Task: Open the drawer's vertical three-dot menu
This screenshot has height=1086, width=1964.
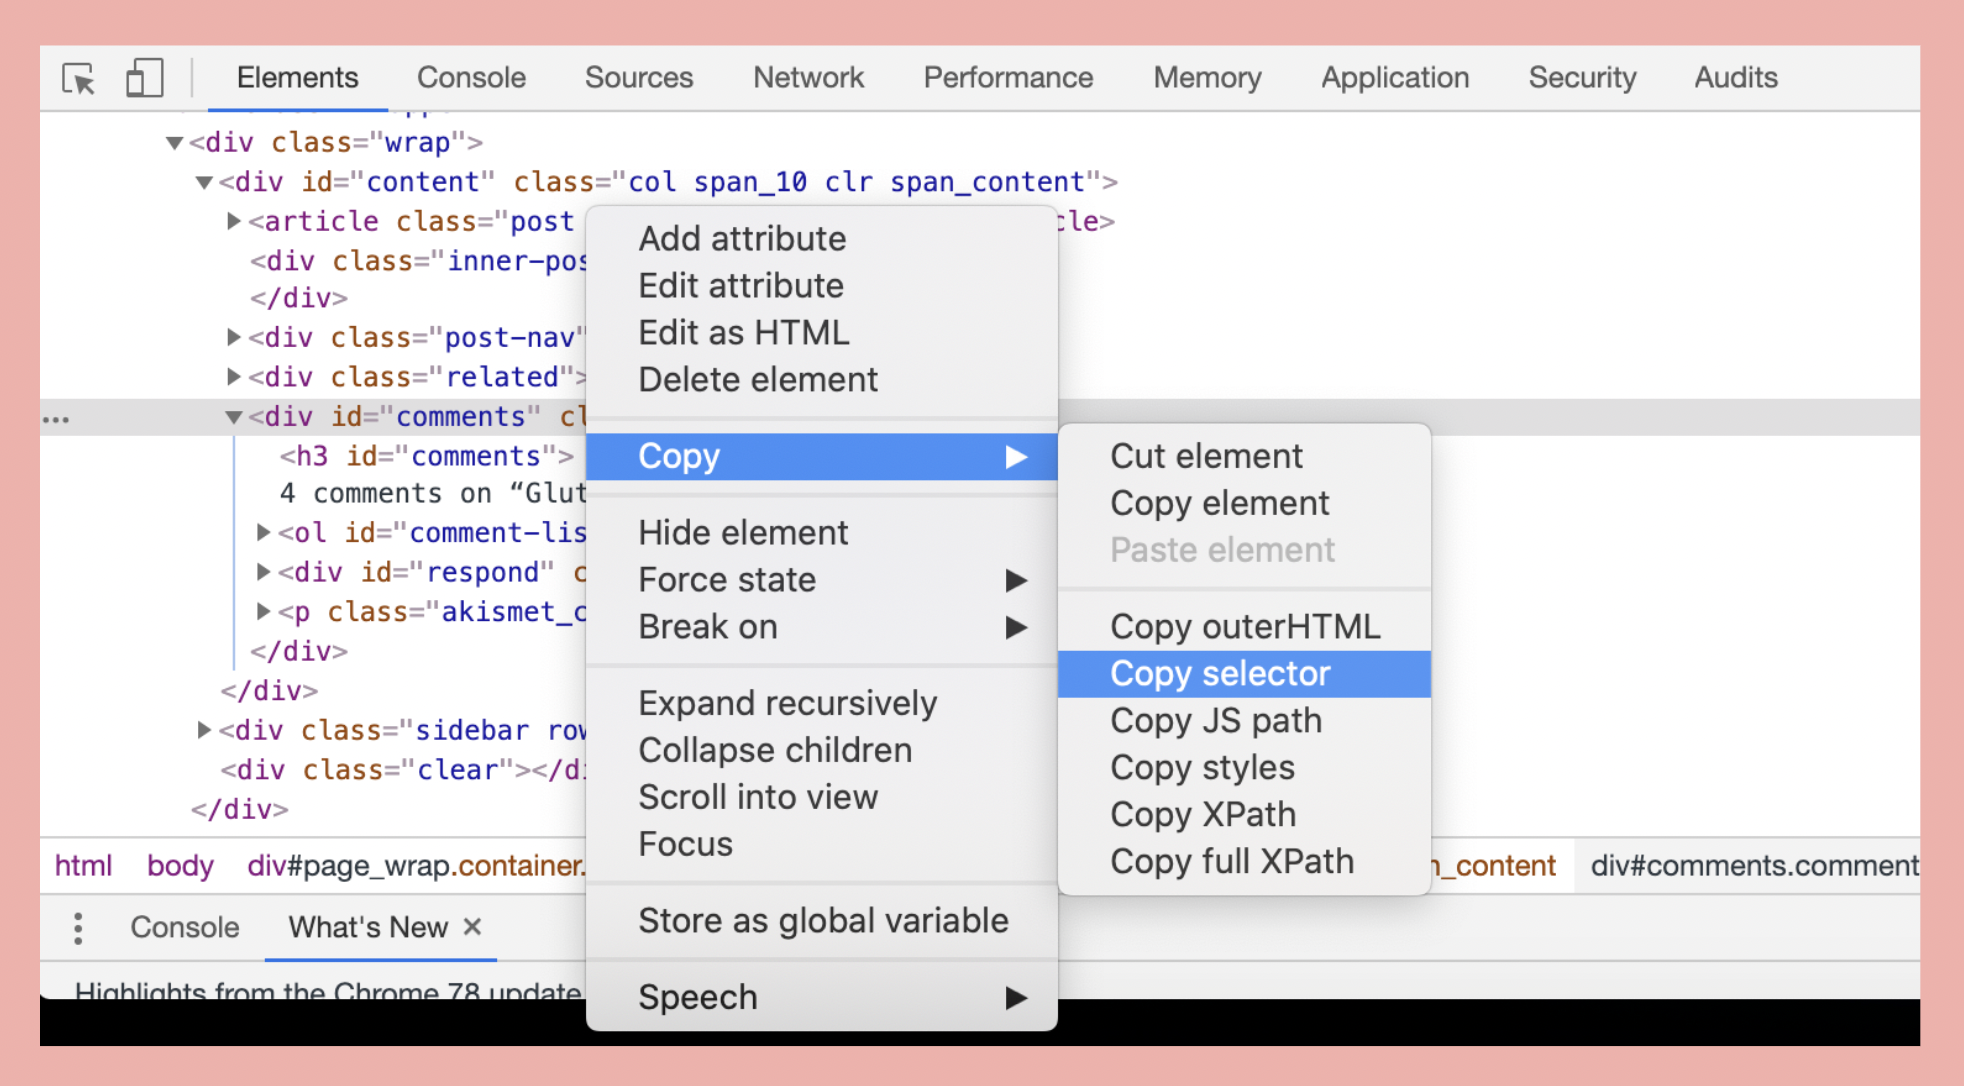Action: pyautogui.click(x=78, y=928)
